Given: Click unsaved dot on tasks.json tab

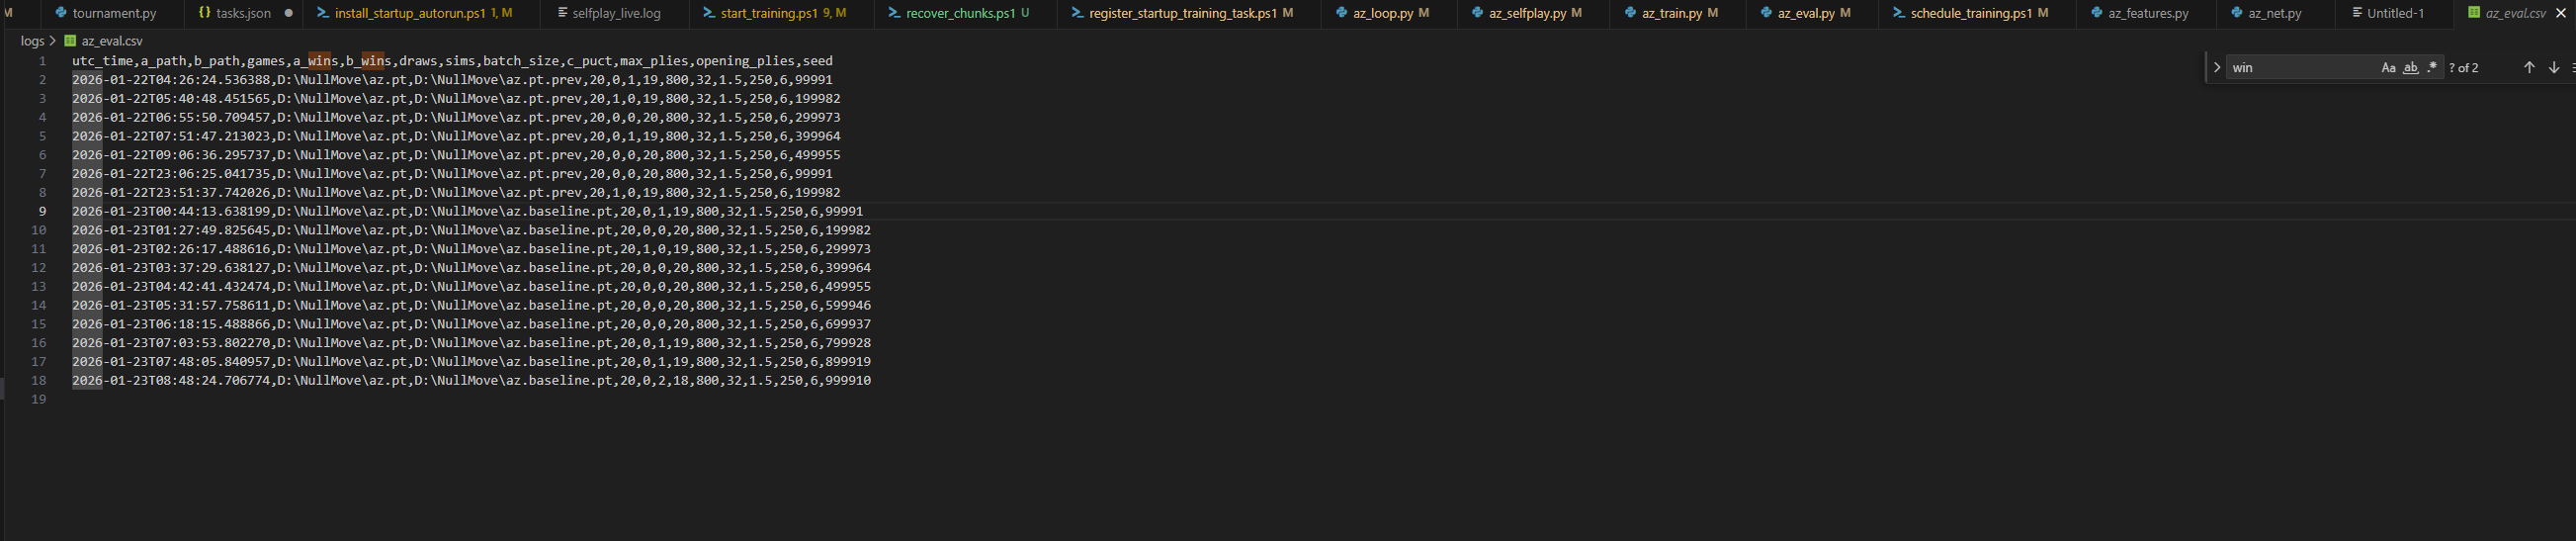Looking at the screenshot, I should 289,13.
